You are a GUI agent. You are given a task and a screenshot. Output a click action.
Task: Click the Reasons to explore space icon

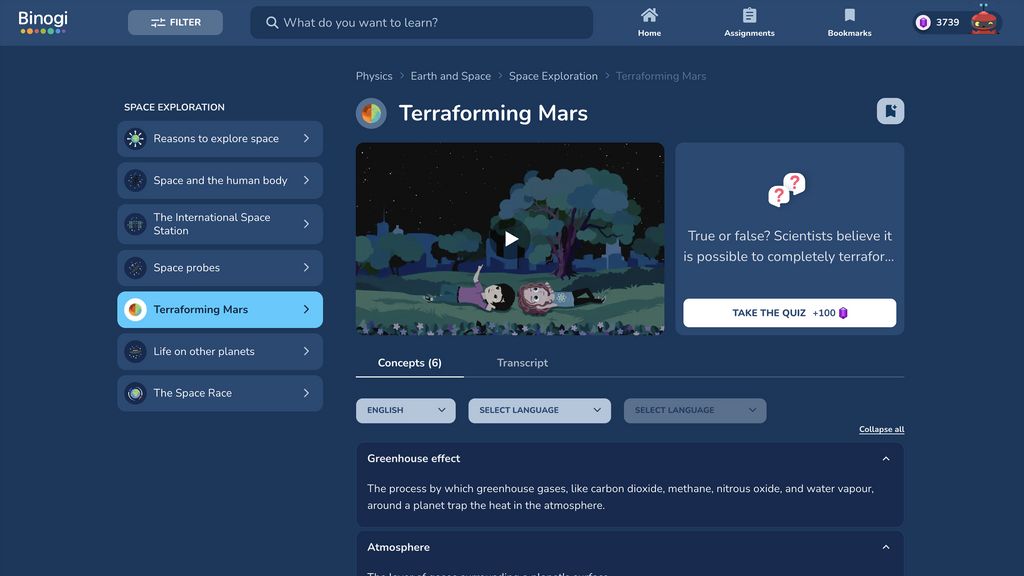click(135, 138)
